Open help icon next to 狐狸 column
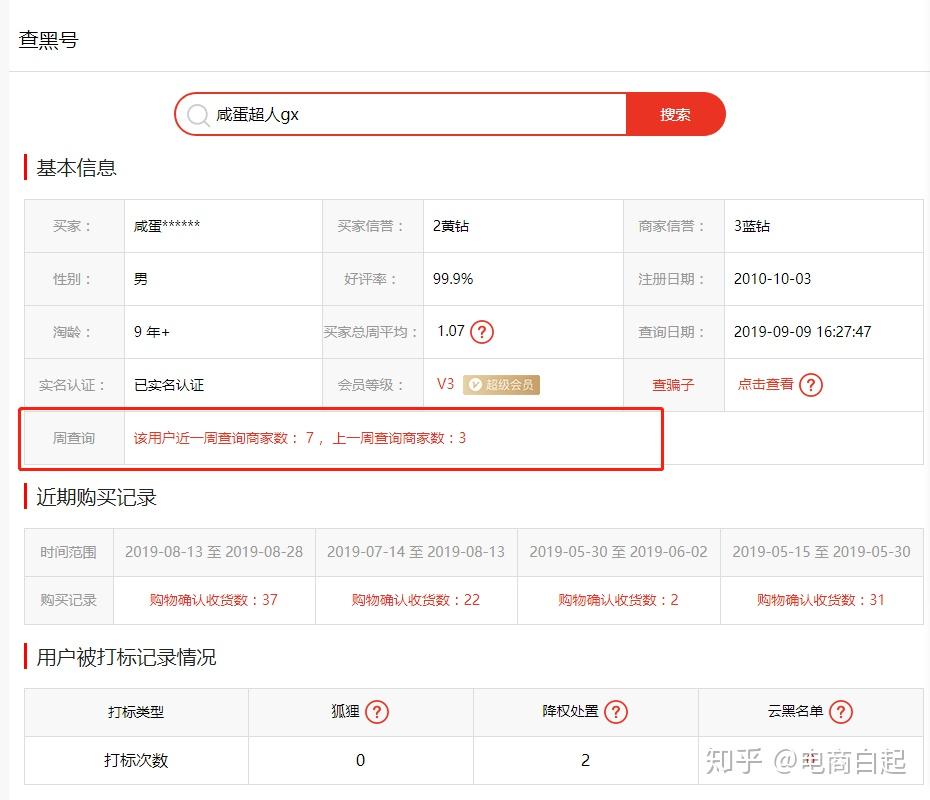The width and height of the screenshot is (930, 800). point(376,712)
